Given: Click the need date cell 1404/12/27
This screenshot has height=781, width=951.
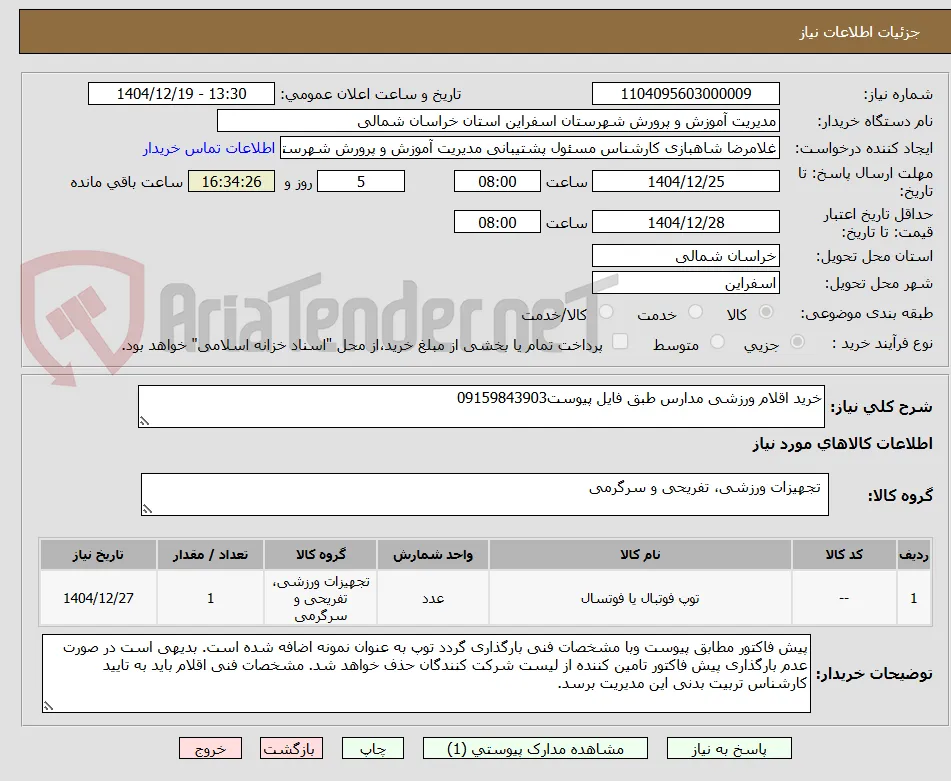Looking at the screenshot, I should 98,598.
